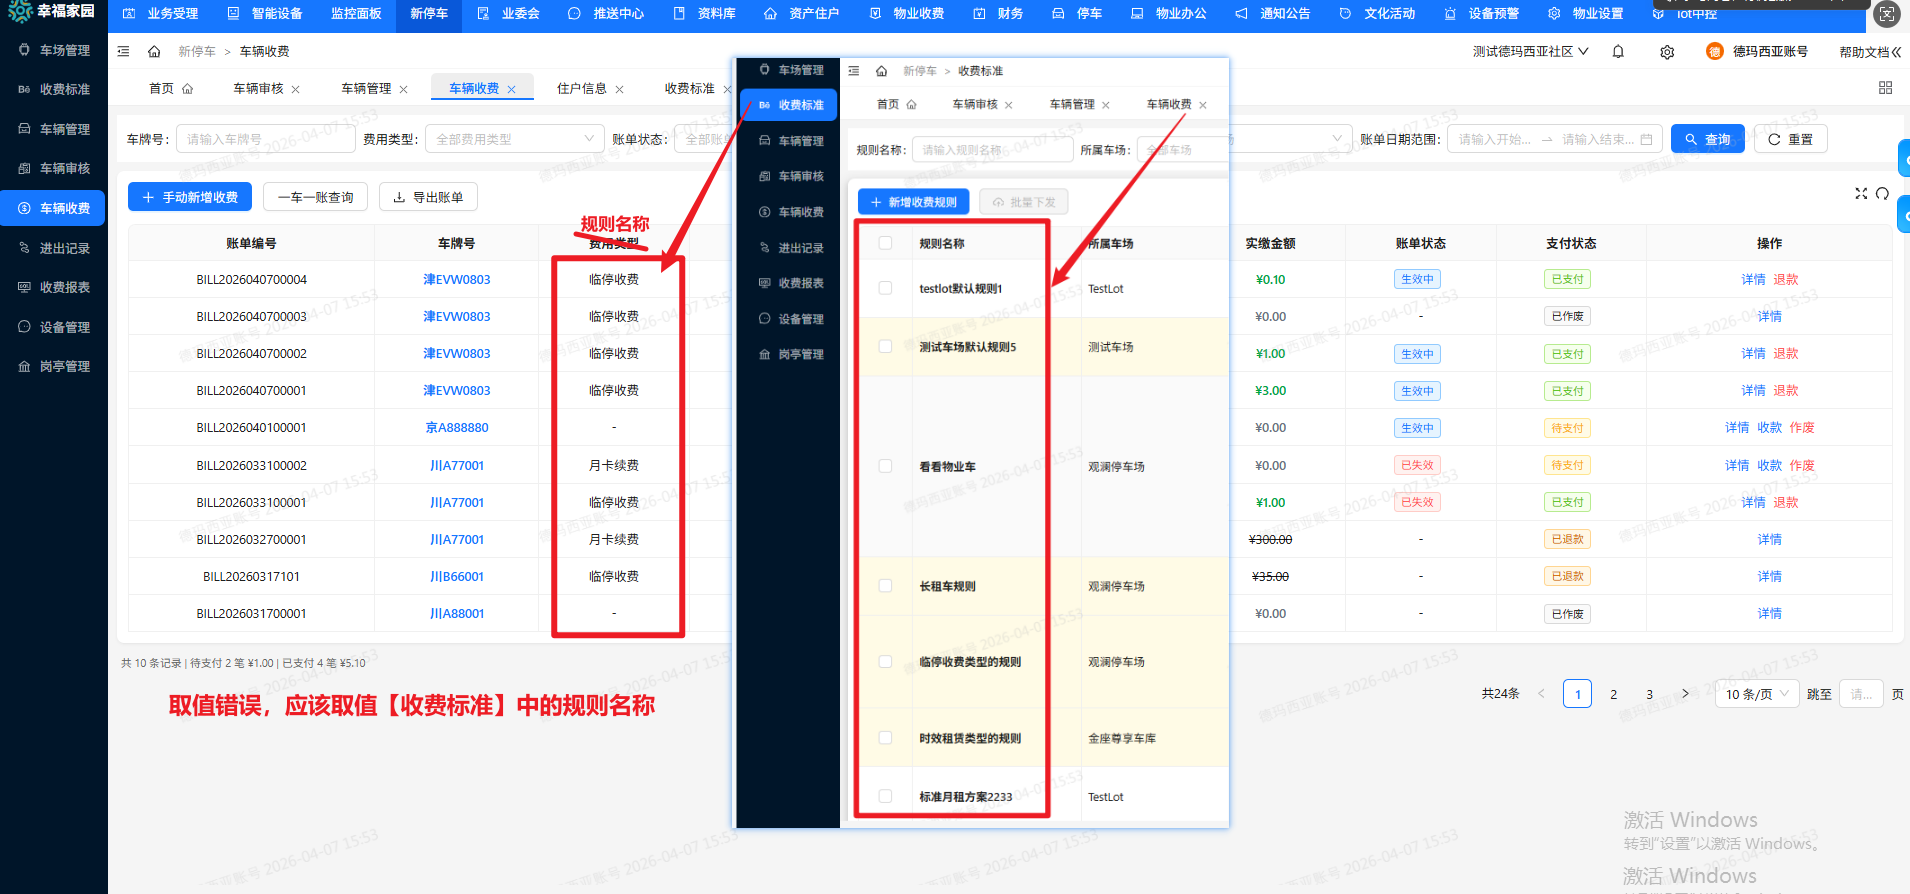
Task: Click the 车牌号 input field
Action: coord(265,139)
